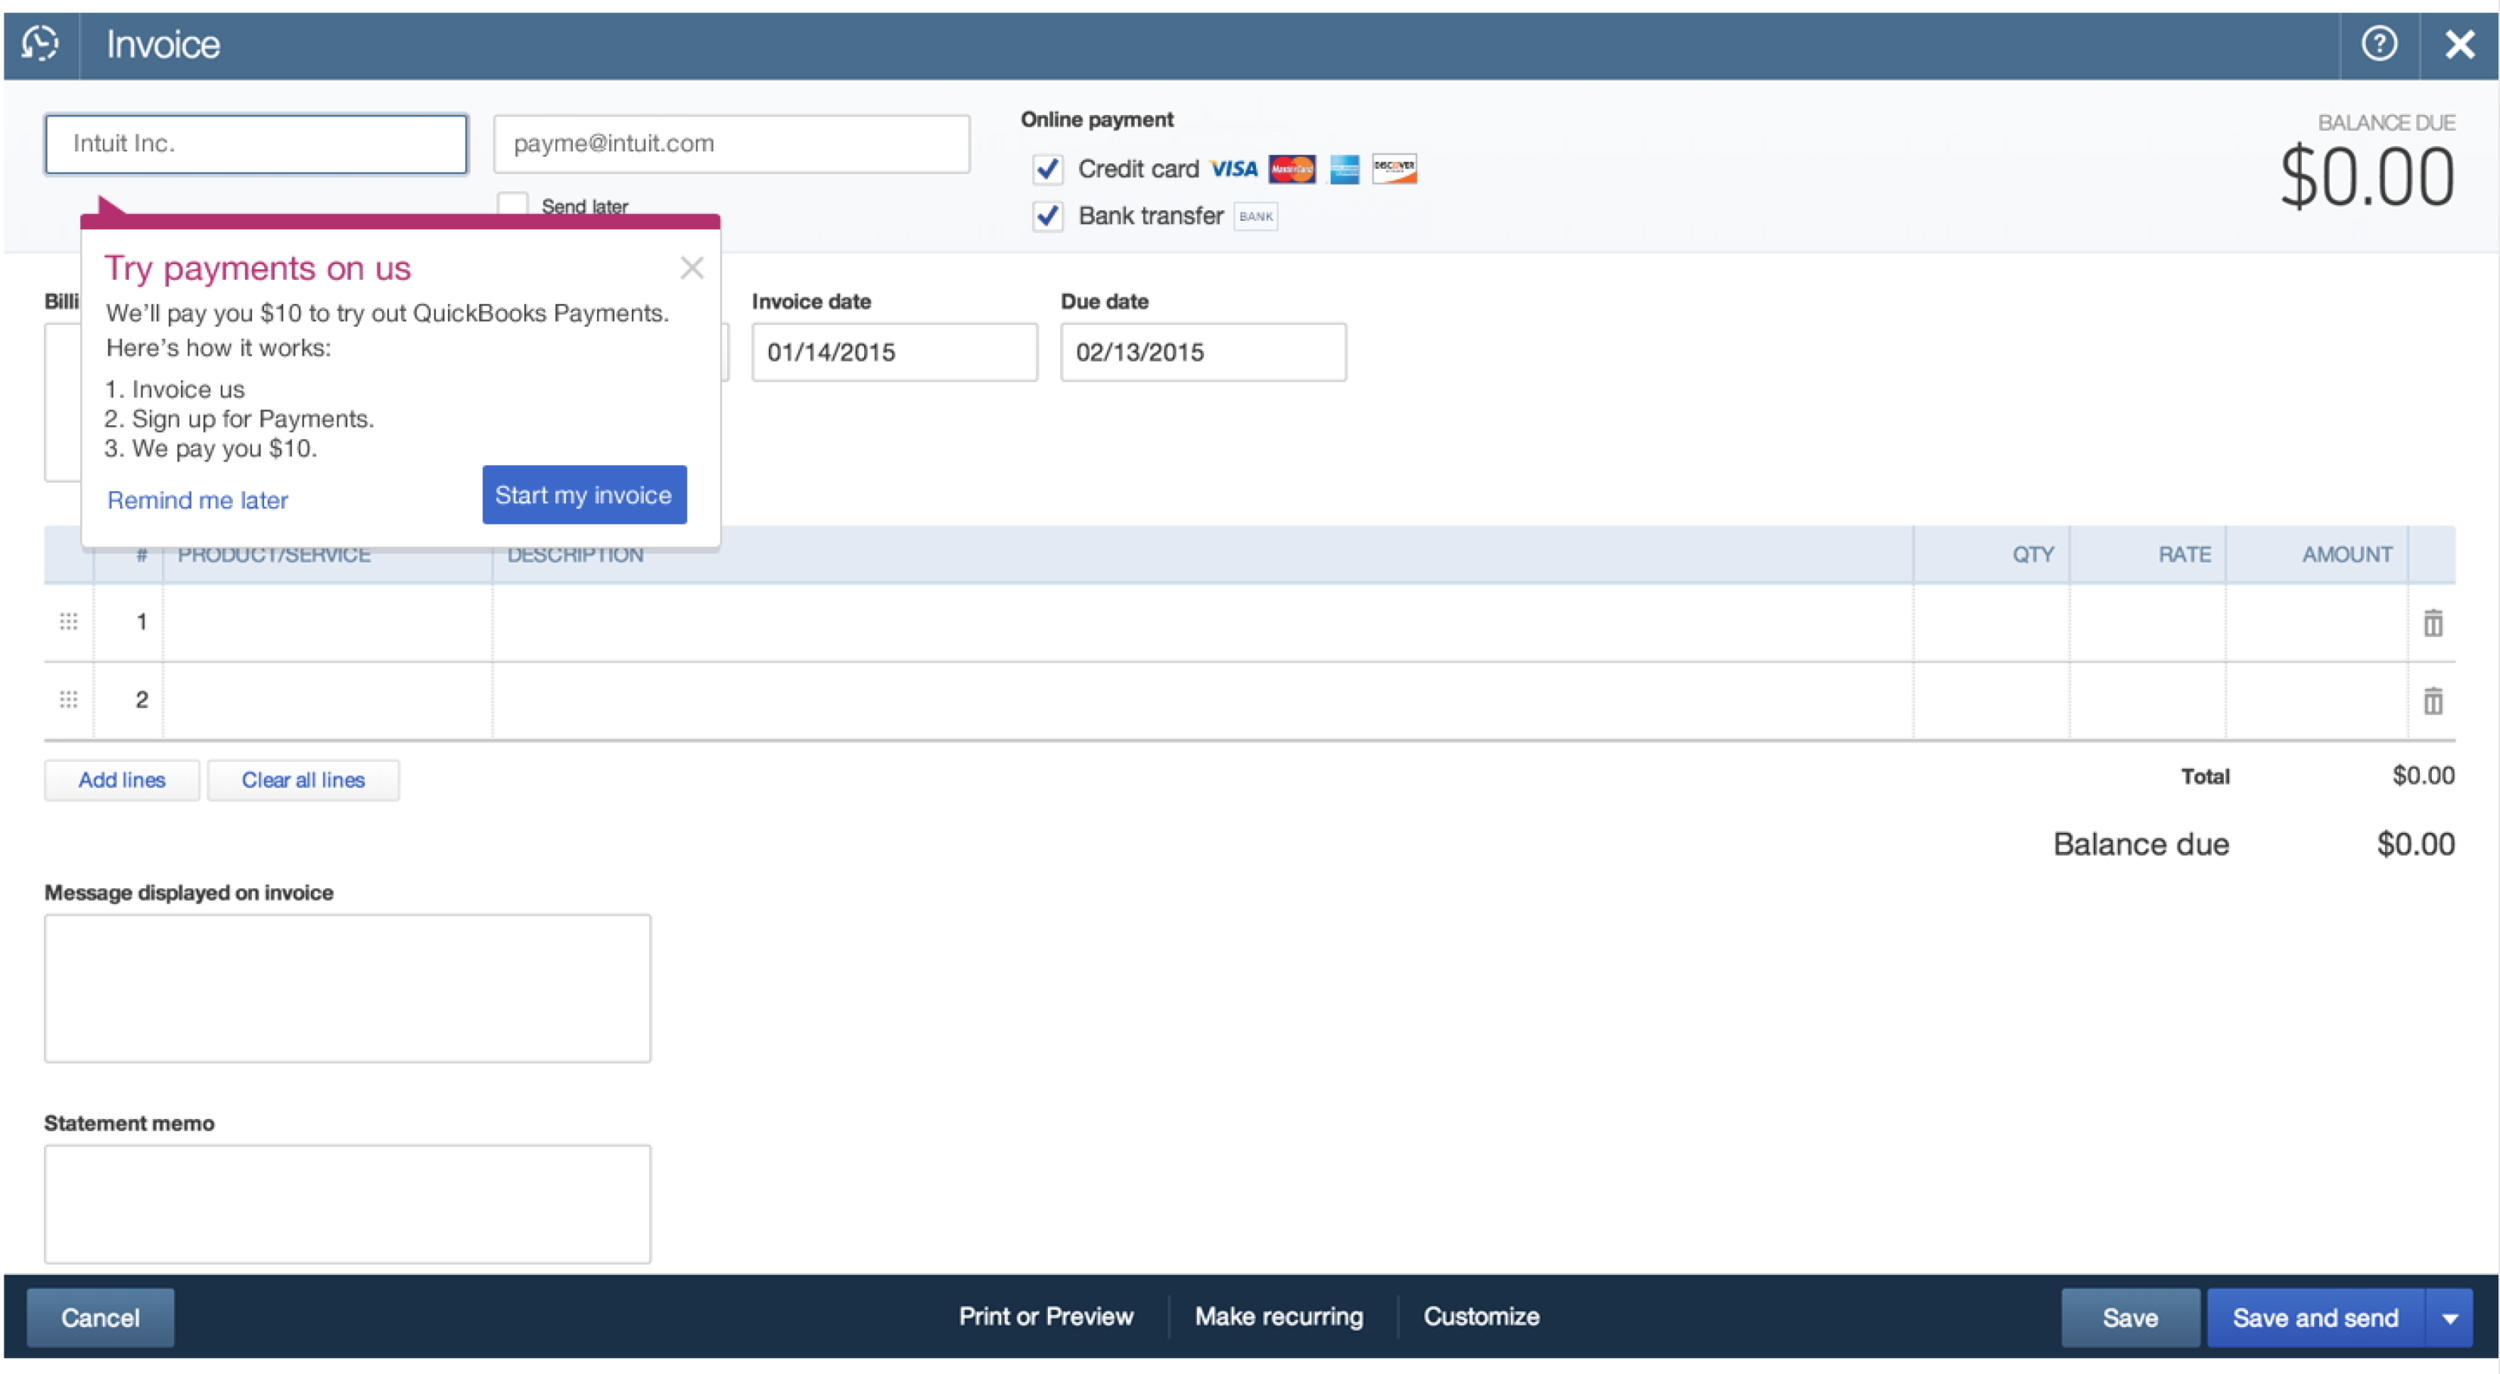This screenshot has width=2500, height=1374.
Task: Expand the Save and send dropdown arrow
Action: pos(2449,1318)
